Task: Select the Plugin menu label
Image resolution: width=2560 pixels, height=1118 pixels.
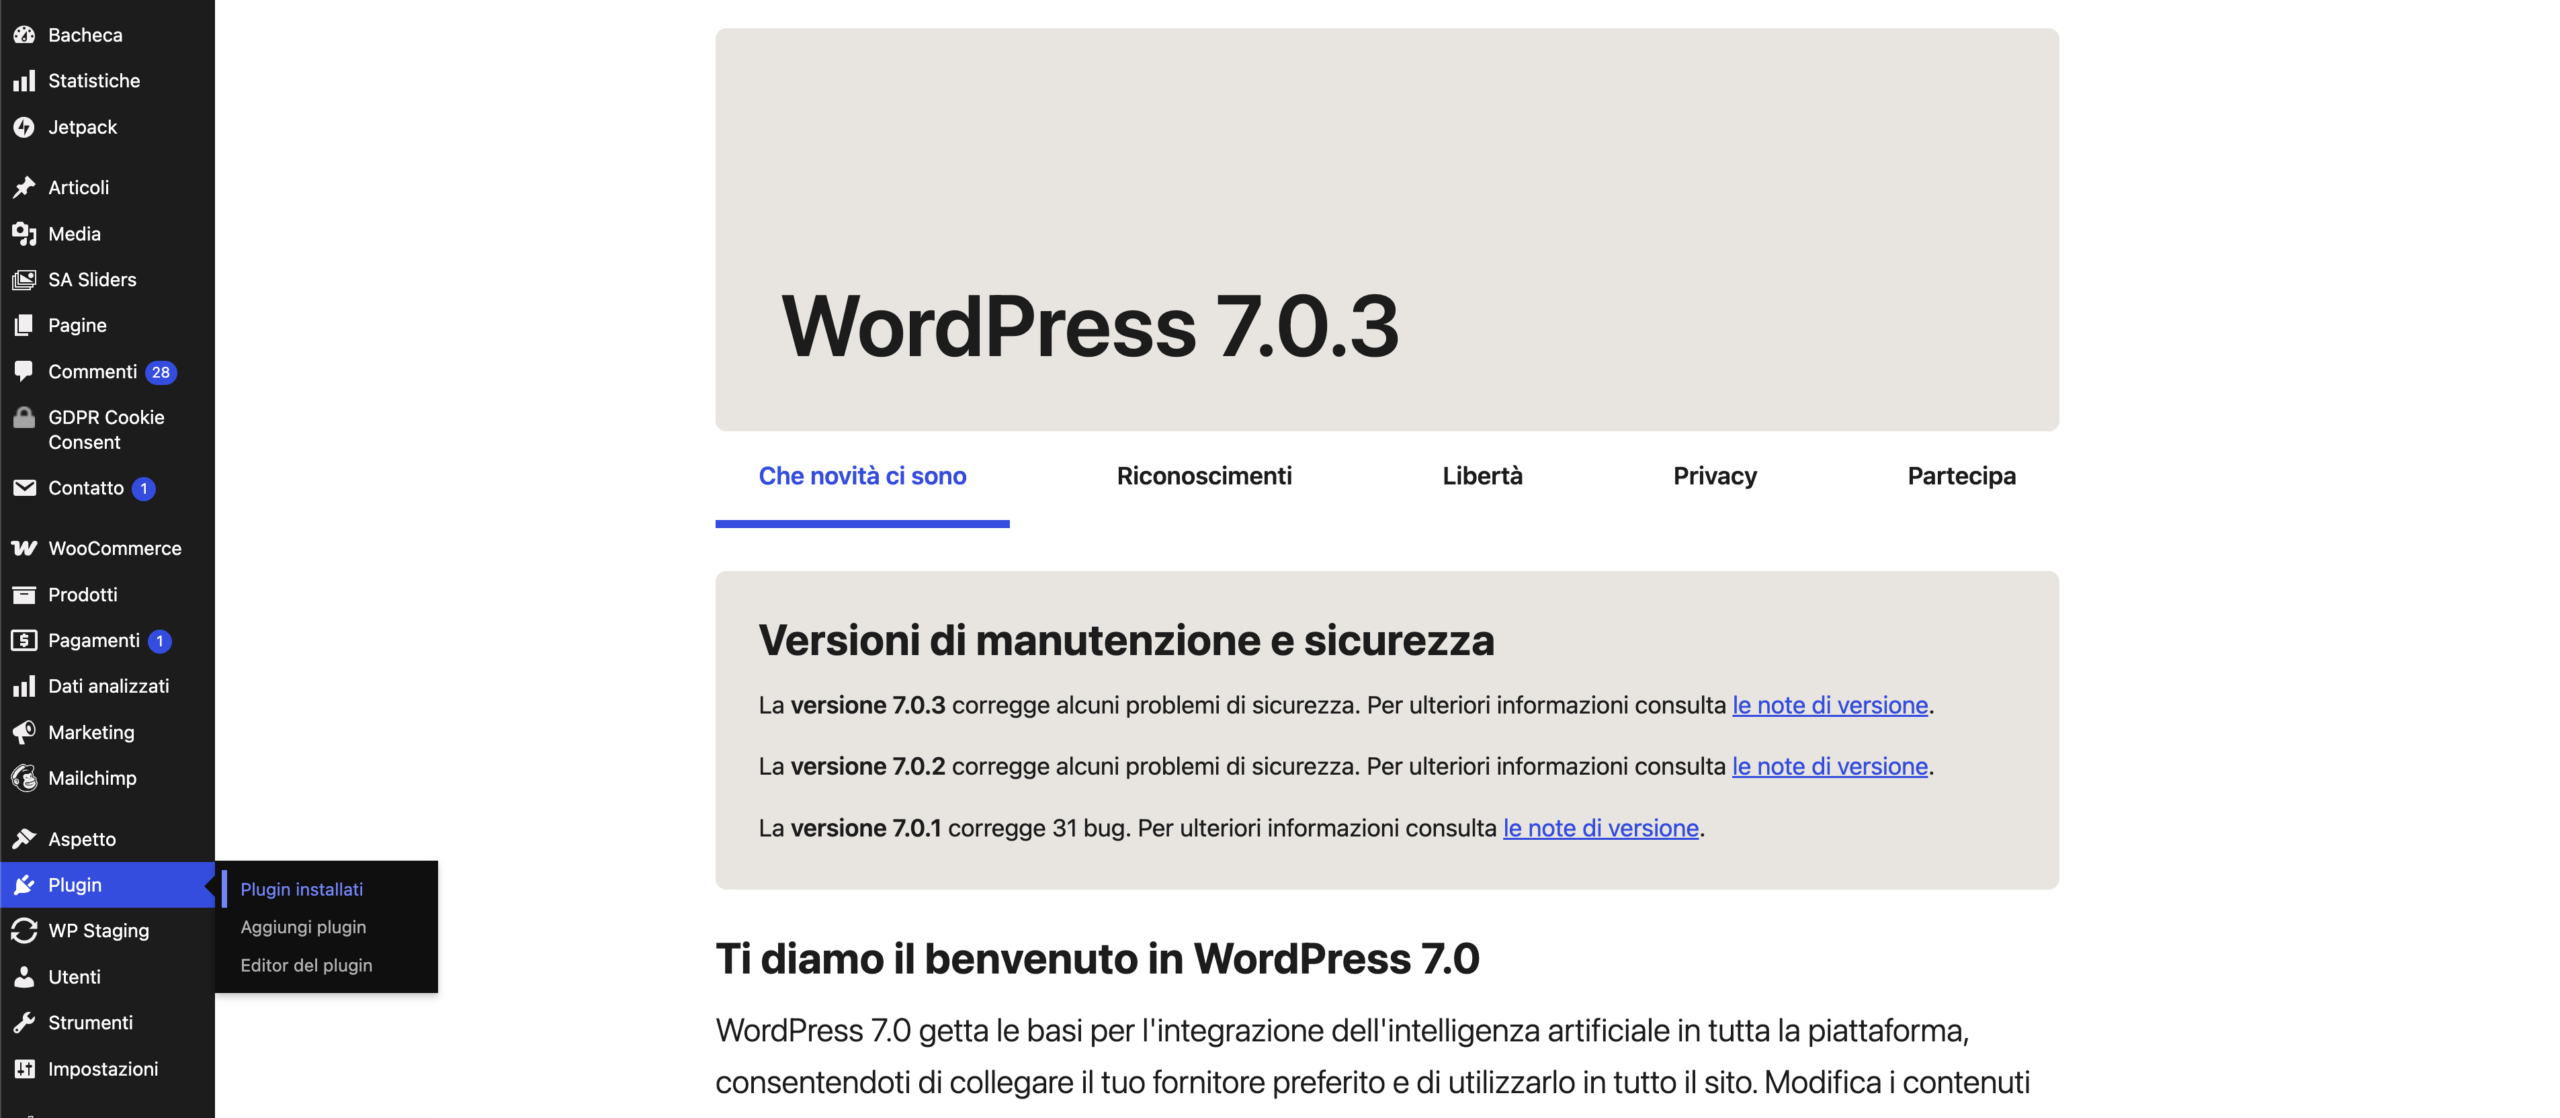Action: click(75, 885)
